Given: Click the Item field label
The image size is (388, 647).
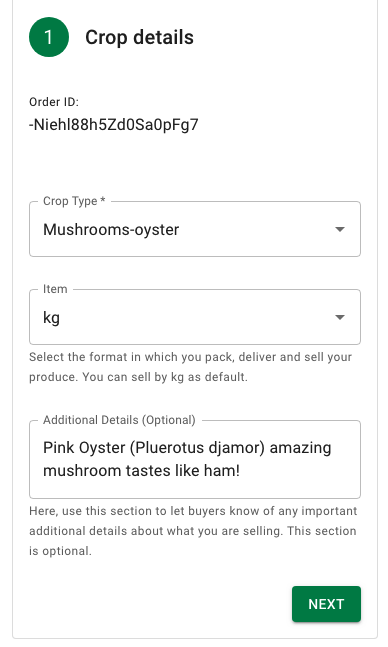Looking at the screenshot, I should pos(55,289).
